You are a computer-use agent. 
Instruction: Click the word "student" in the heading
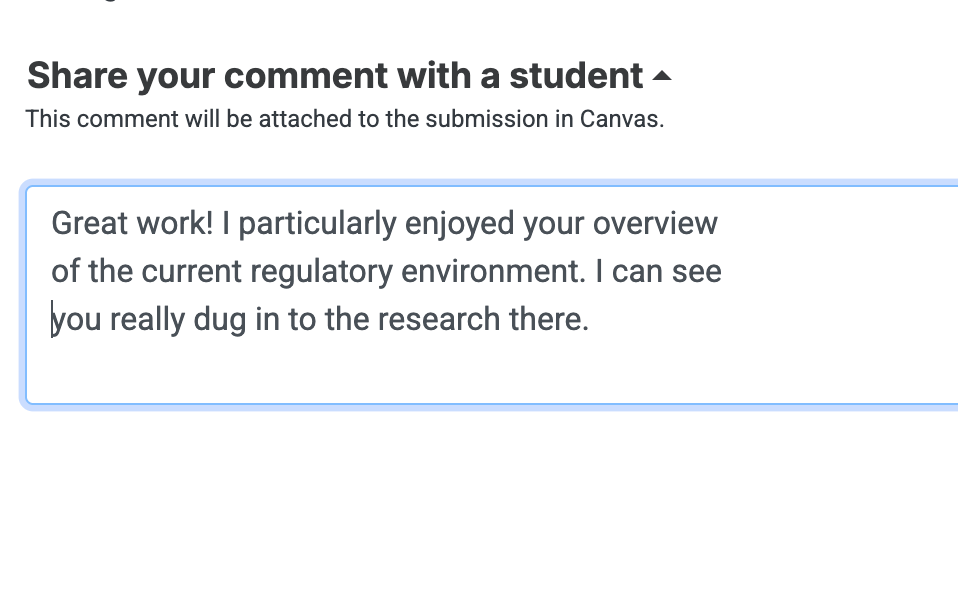(576, 76)
